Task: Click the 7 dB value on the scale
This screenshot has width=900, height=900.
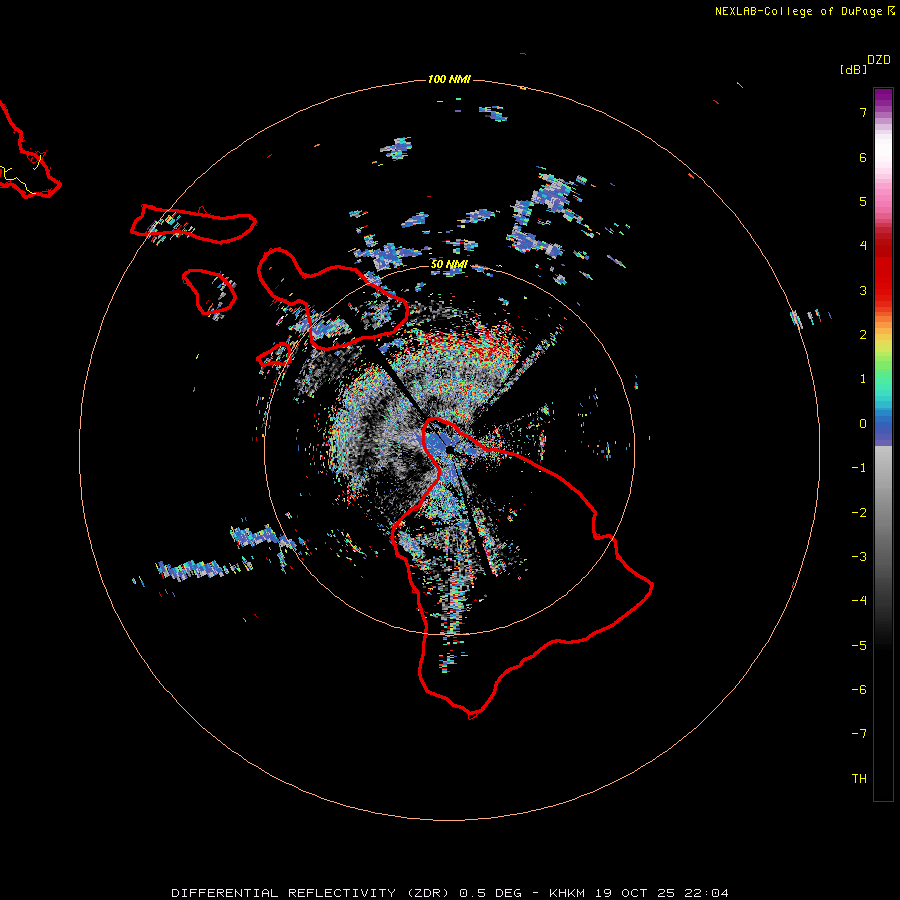Action: [x=863, y=112]
